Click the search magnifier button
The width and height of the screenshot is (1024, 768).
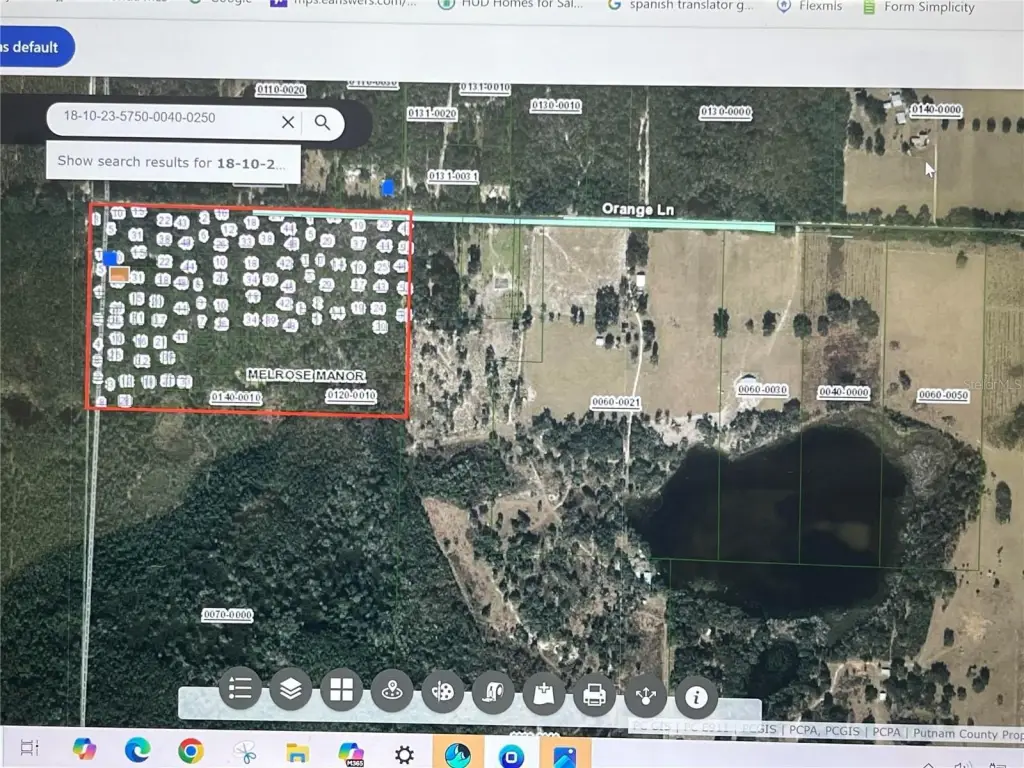point(322,122)
